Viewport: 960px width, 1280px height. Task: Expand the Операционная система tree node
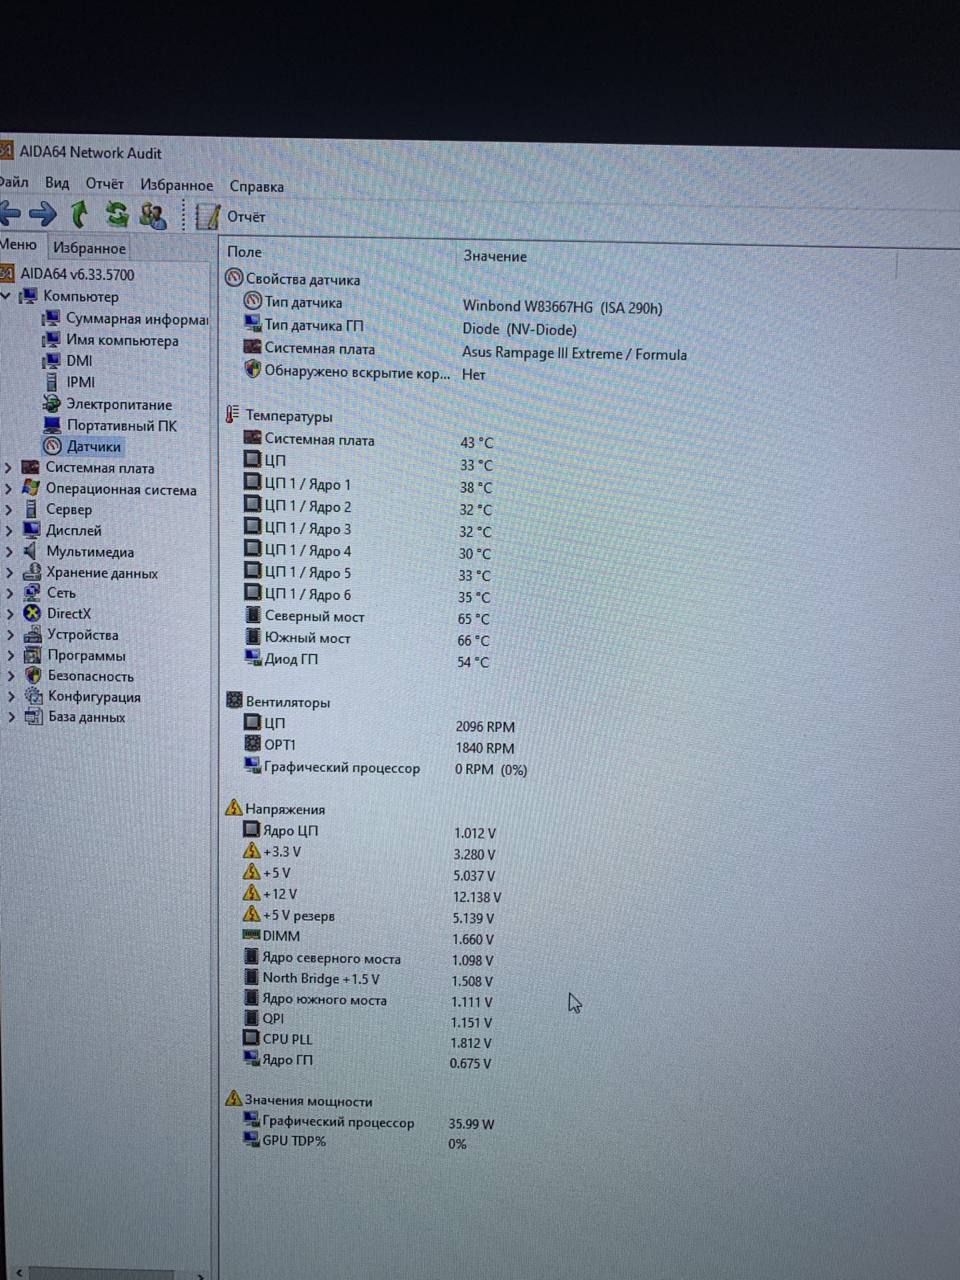pos(9,489)
